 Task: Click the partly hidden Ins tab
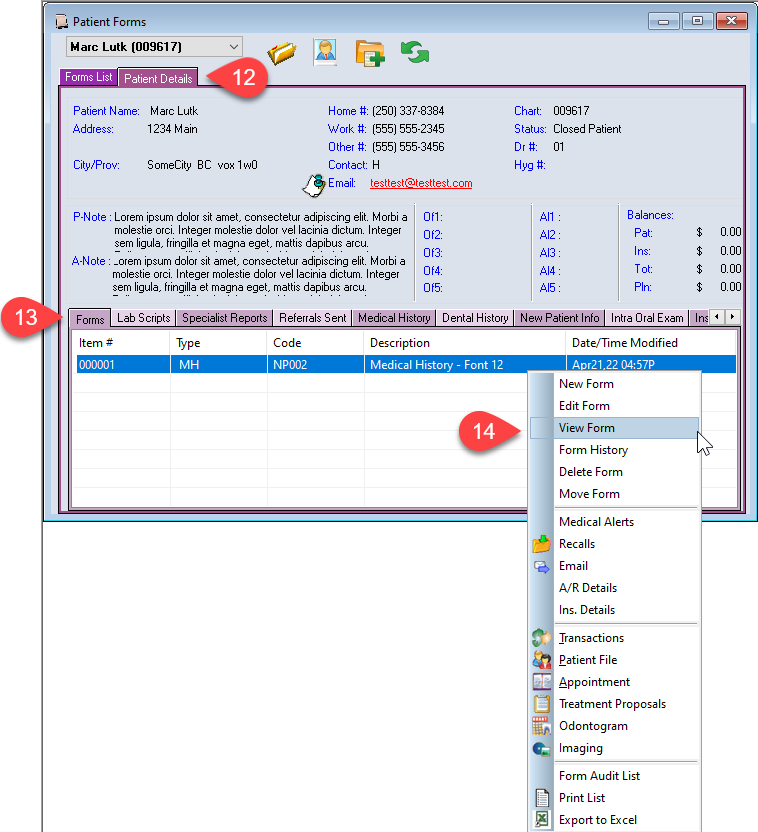pos(700,318)
